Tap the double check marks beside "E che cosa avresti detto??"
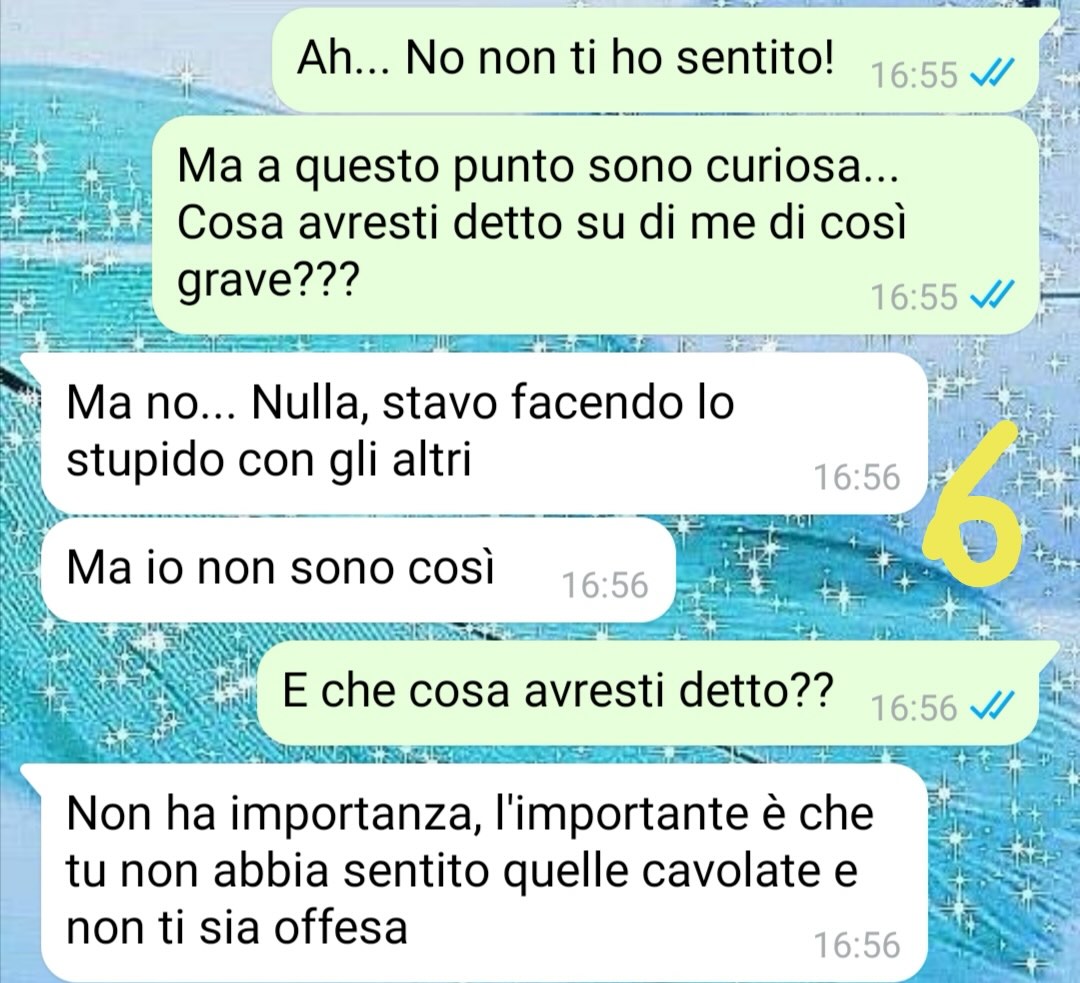Viewport: 1080px width, 983px height. click(x=992, y=707)
